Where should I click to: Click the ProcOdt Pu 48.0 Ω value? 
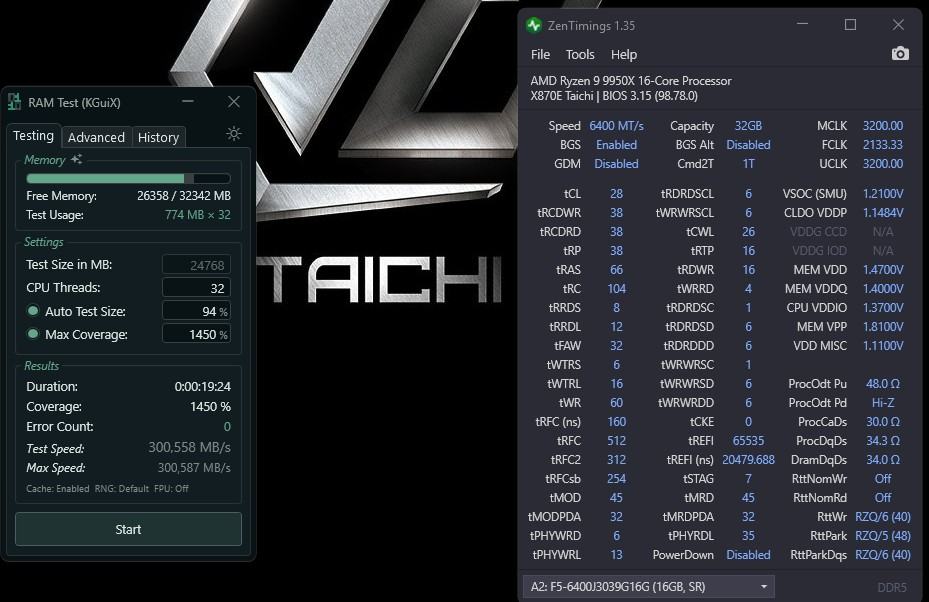coord(883,383)
